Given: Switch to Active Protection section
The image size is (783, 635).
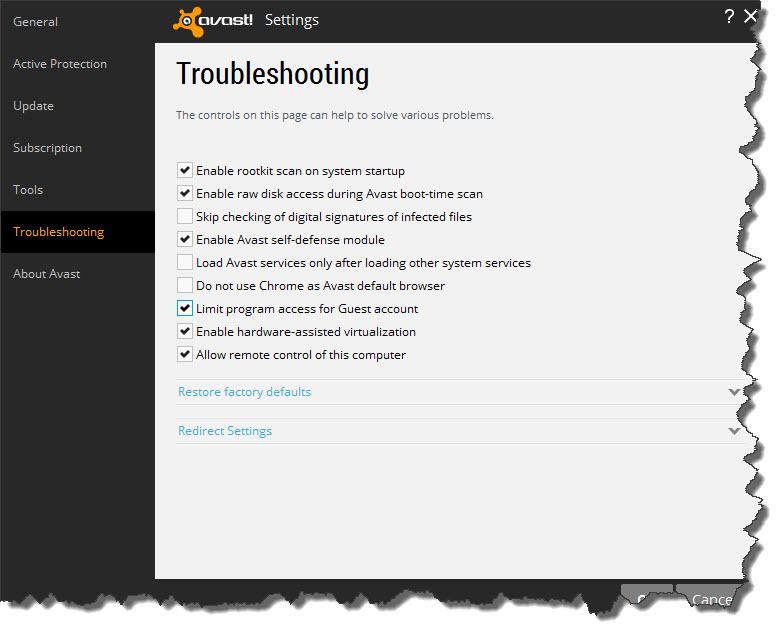Looking at the screenshot, I should tap(77, 64).
